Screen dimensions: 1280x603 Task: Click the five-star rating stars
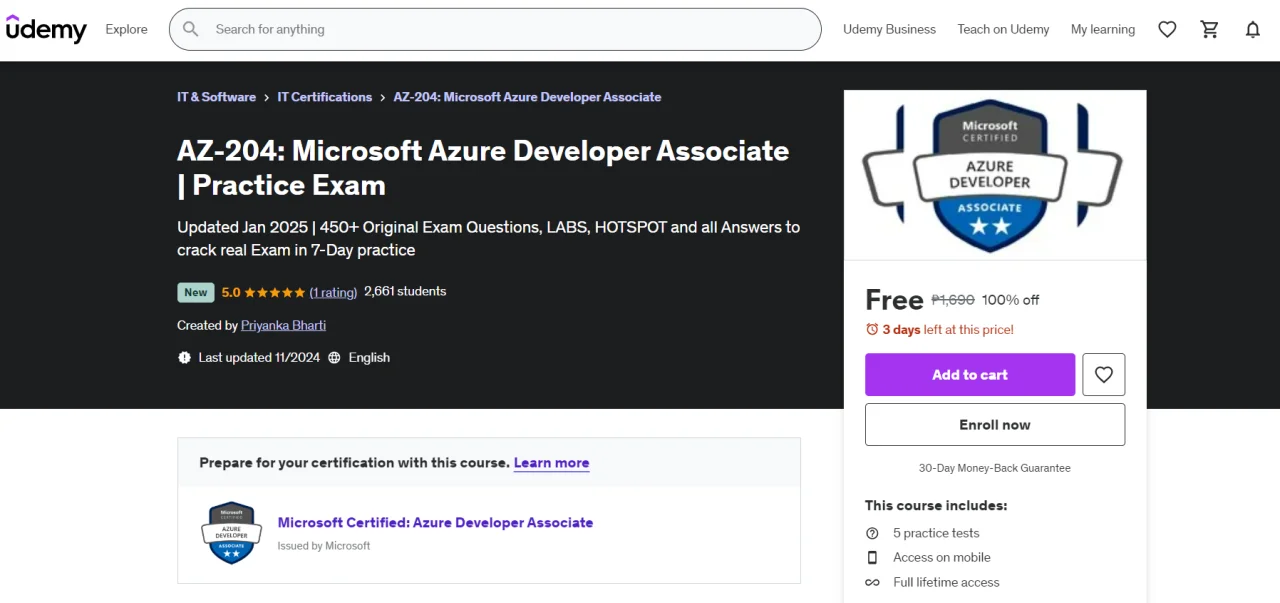(275, 292)
